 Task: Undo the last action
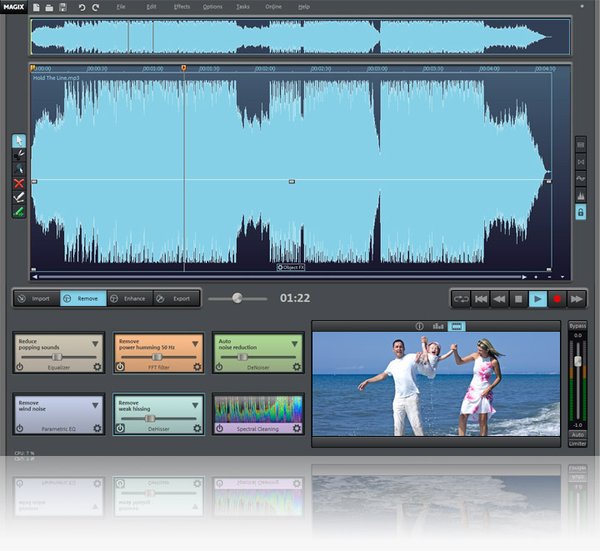point(82,7)
